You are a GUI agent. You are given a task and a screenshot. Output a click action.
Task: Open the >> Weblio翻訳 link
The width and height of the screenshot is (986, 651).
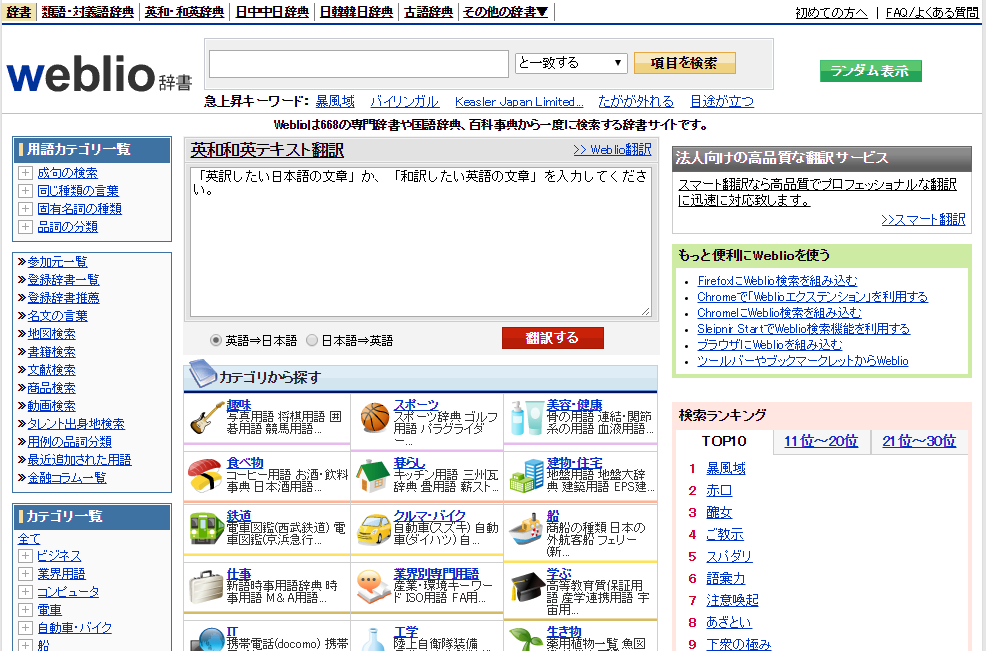click(x=612, y=150)
